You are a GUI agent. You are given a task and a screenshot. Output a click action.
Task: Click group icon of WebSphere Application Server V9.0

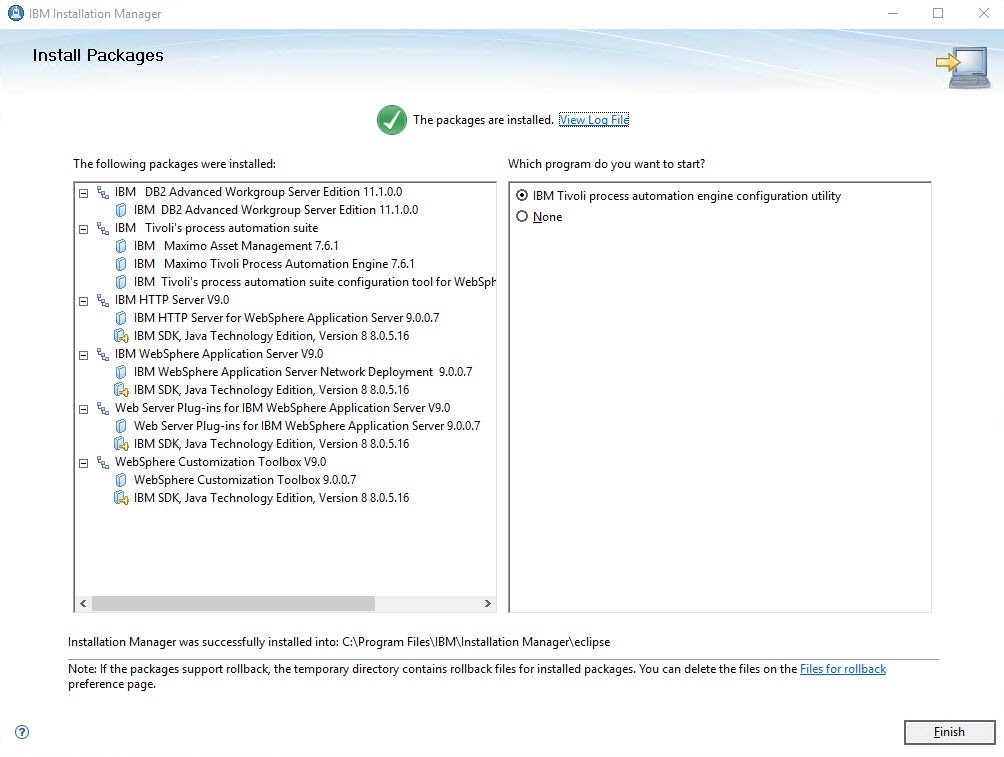tap(102, 354)
